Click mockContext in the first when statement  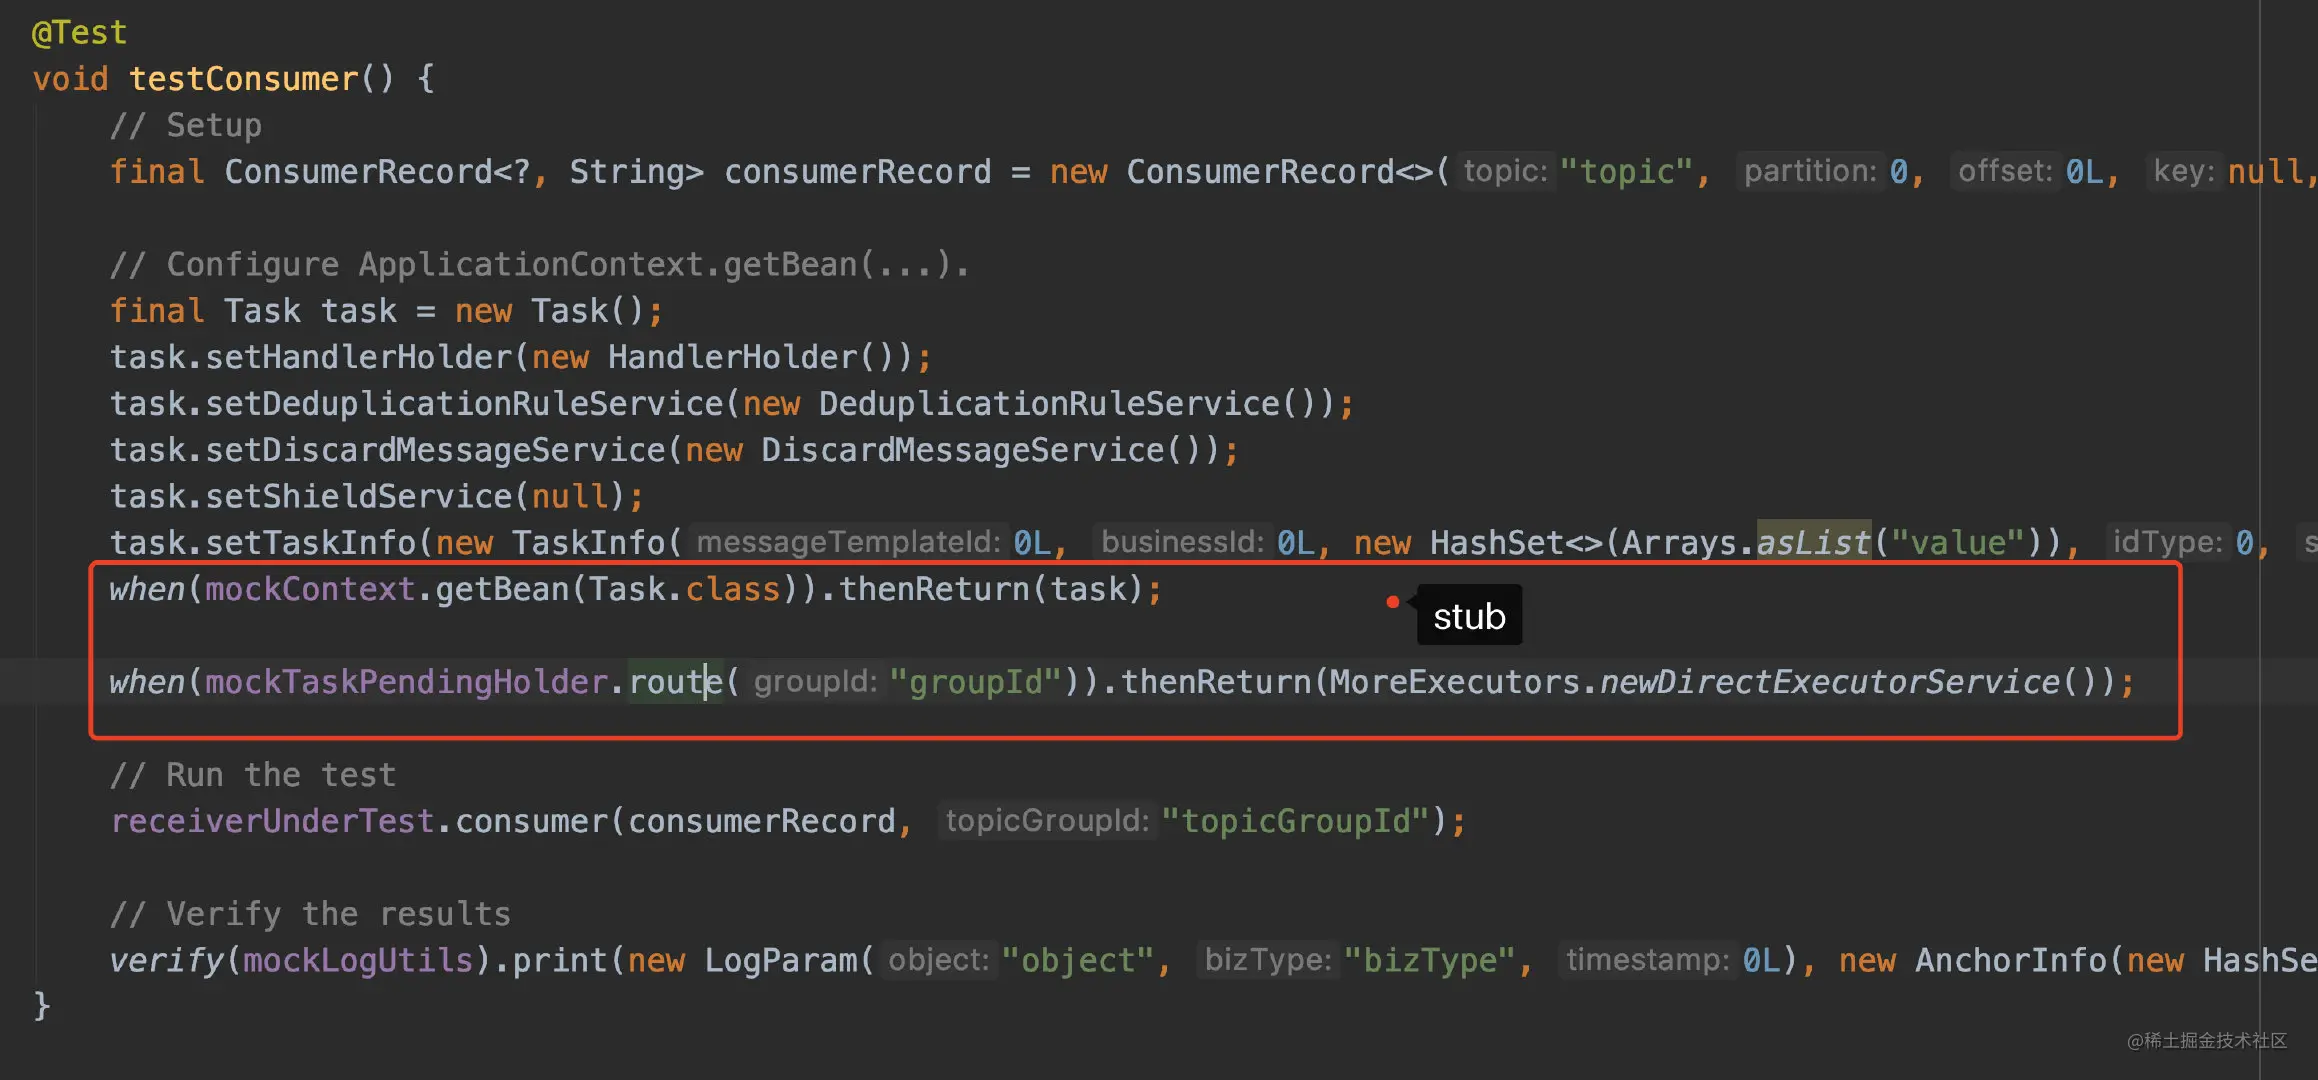309,589
